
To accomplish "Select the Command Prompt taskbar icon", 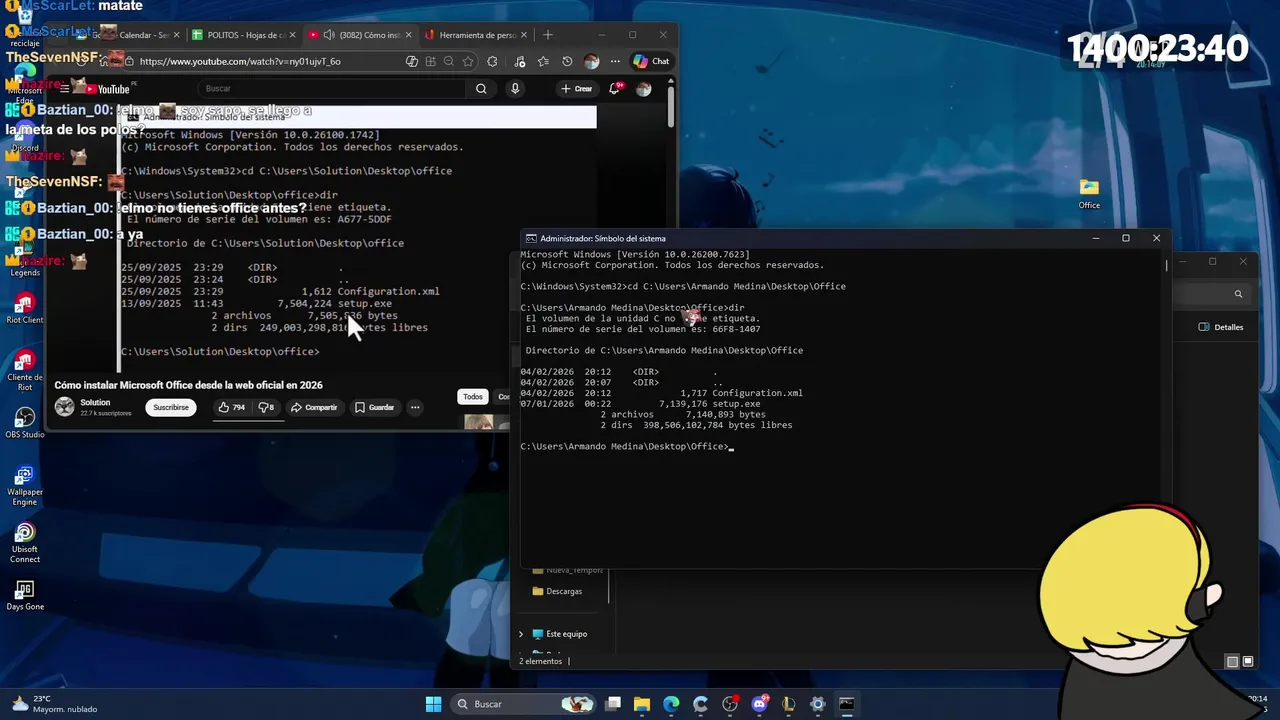I will coord(846,704).
